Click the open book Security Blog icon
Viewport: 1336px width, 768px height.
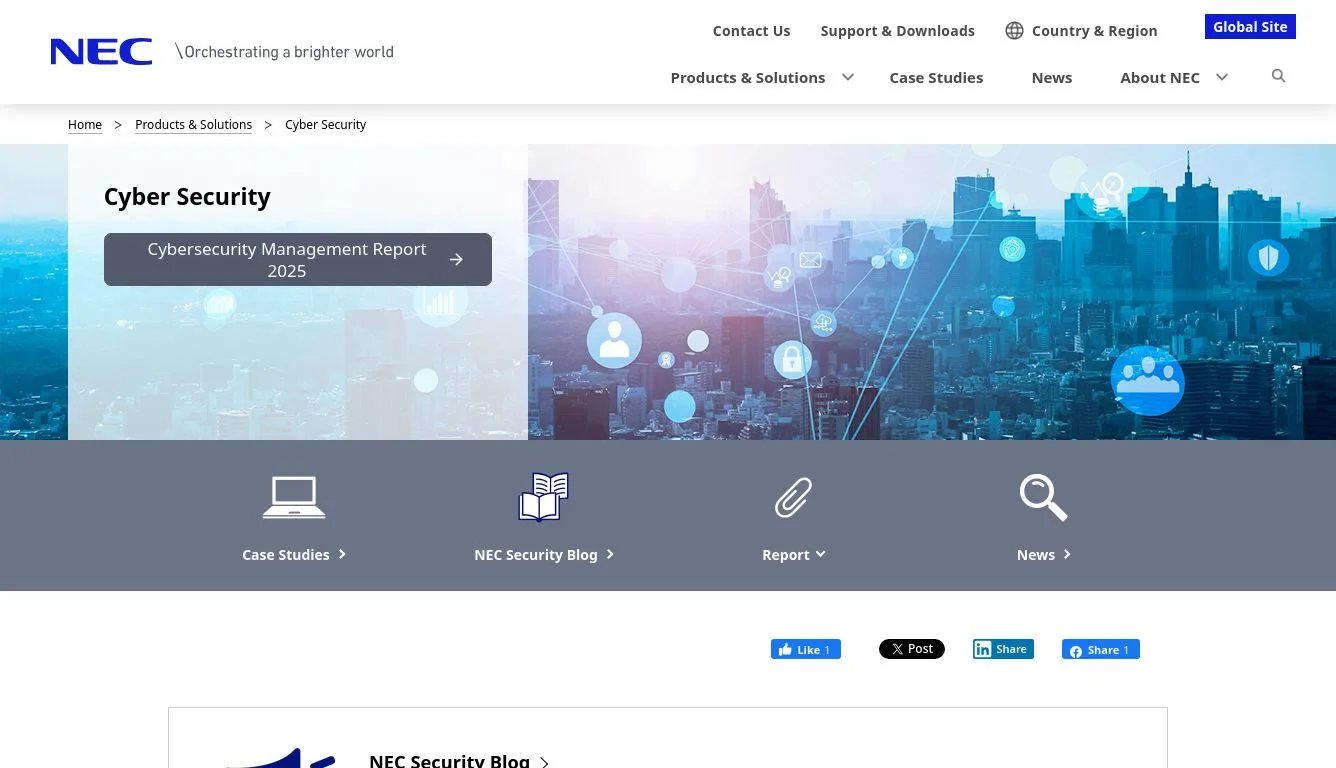pyautogui.click(x=543, y=497)
